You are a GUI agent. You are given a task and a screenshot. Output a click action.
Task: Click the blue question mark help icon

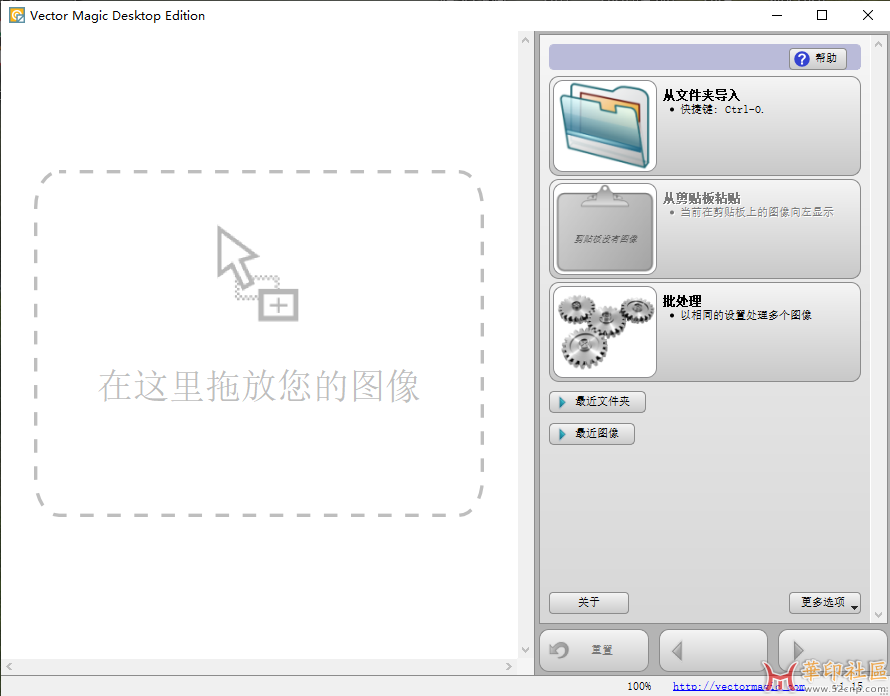point(801,58)
